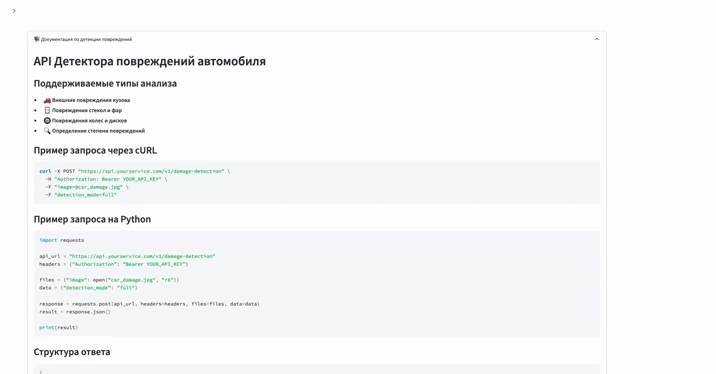
Task: Select the 'API Детектора повреждений автомобиля' title
Action: tap(149, 61)
